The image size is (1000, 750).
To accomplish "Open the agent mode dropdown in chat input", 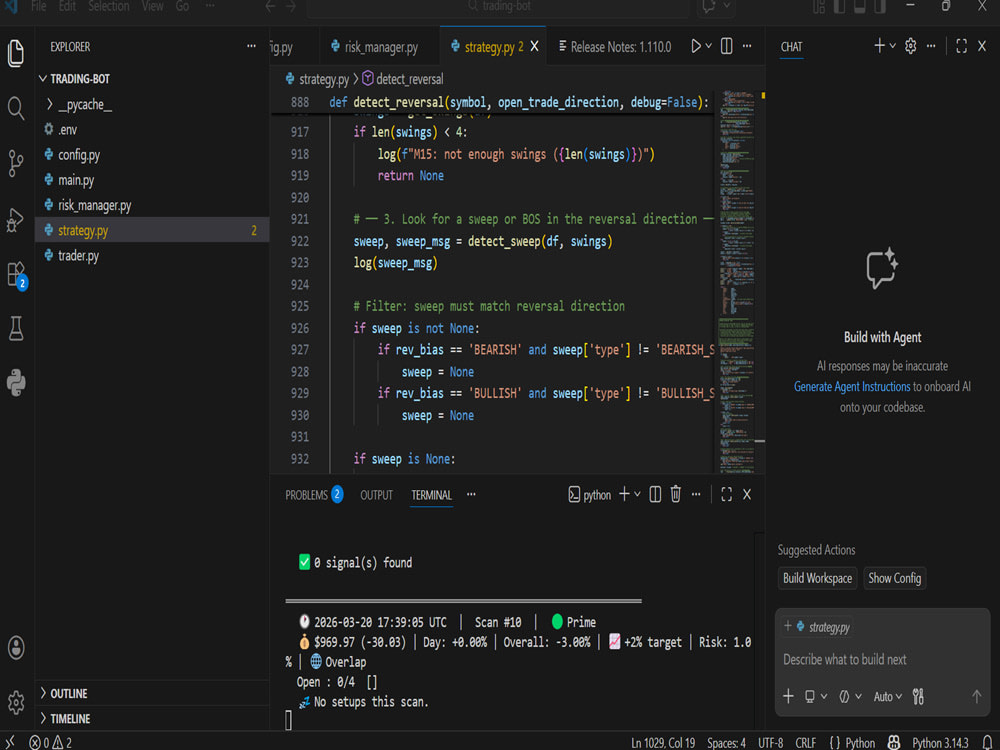I will pos(851,696).
